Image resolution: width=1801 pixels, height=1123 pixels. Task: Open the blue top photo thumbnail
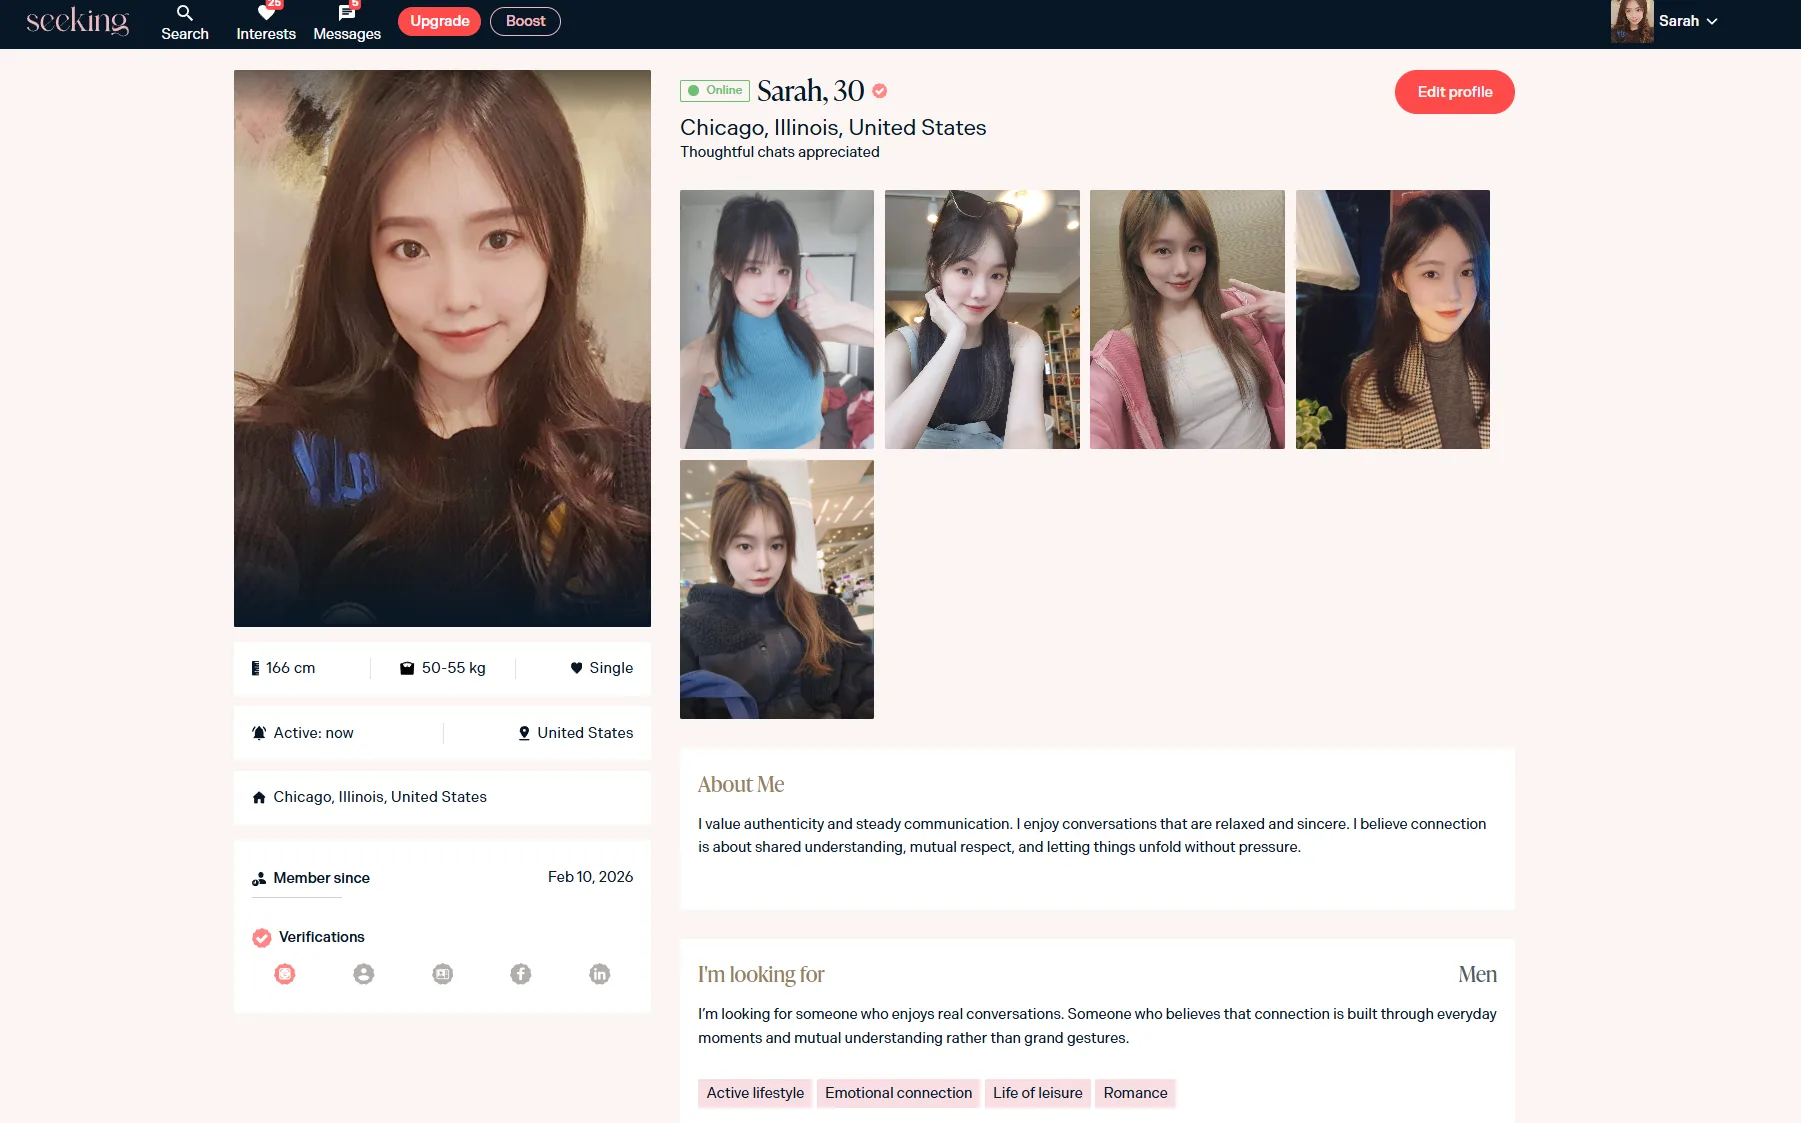click(777, 319)
